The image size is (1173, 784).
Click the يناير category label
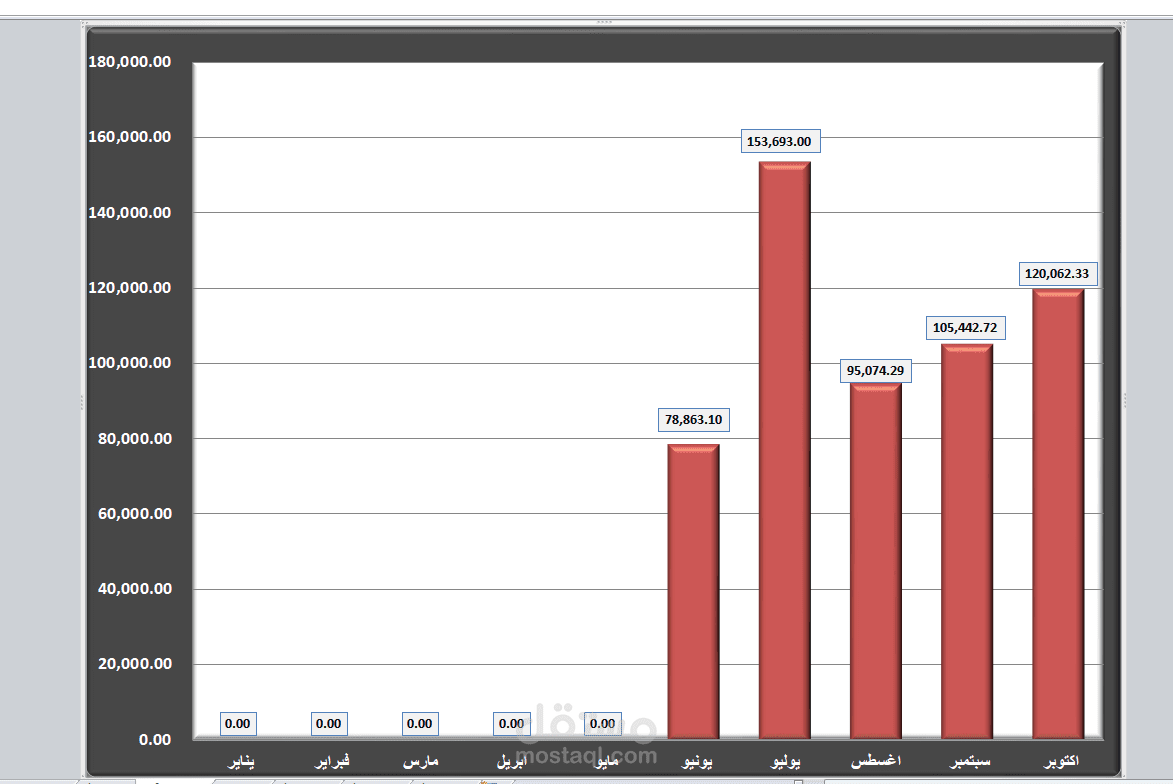241,762
